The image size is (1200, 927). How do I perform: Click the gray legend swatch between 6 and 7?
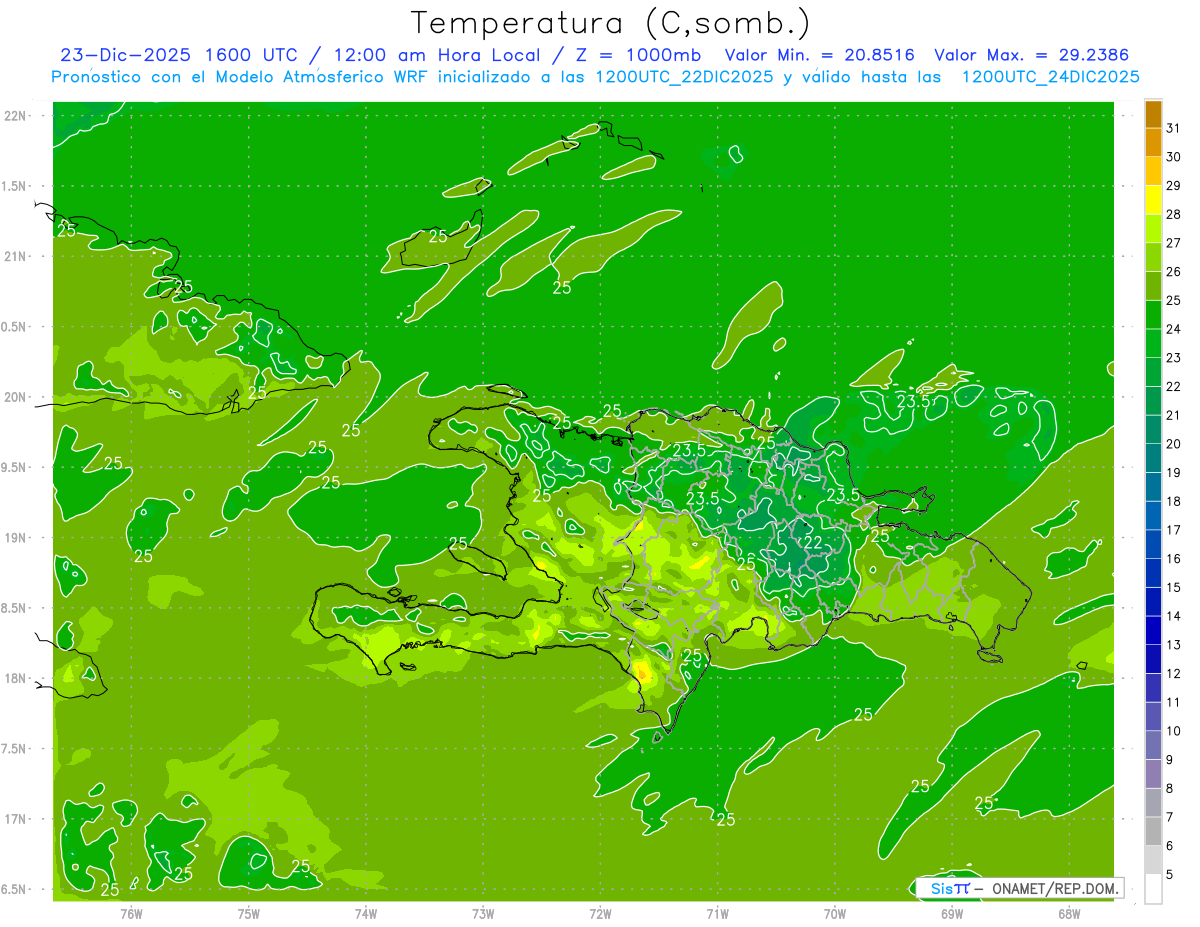click(x=1153, y=831)
